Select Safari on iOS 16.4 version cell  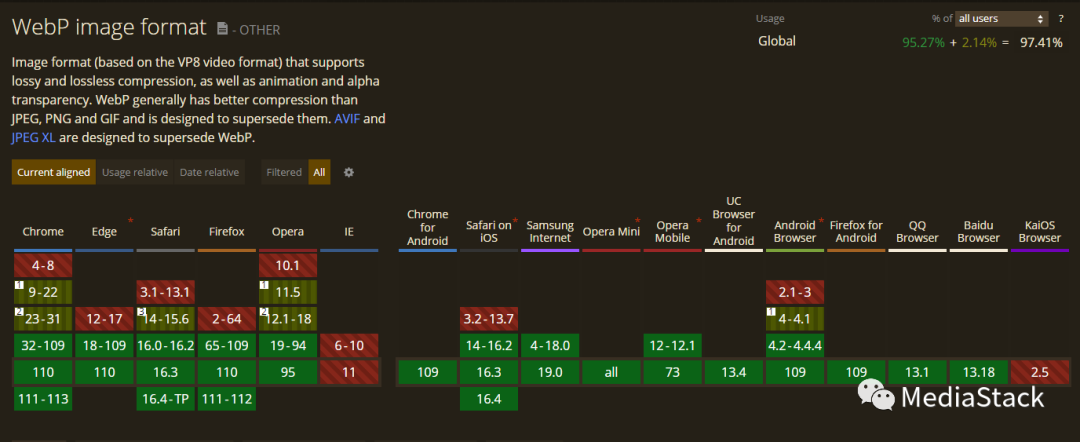490,399
